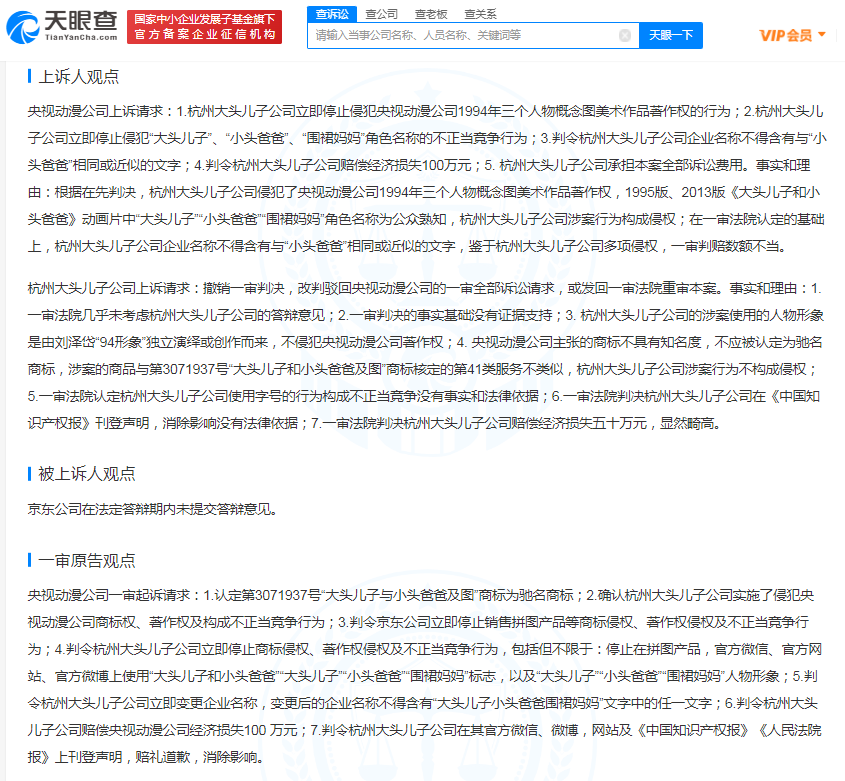Click the 一审原告观点 section heading
The height and width of the screenshot is (781, 845).
(87, 561)
